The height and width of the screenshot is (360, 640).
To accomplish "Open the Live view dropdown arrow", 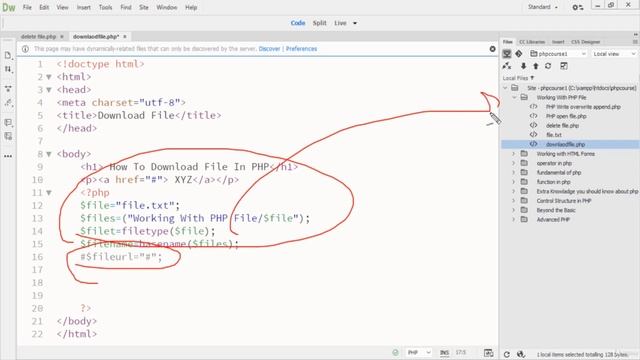I will [x=355, y=23].
